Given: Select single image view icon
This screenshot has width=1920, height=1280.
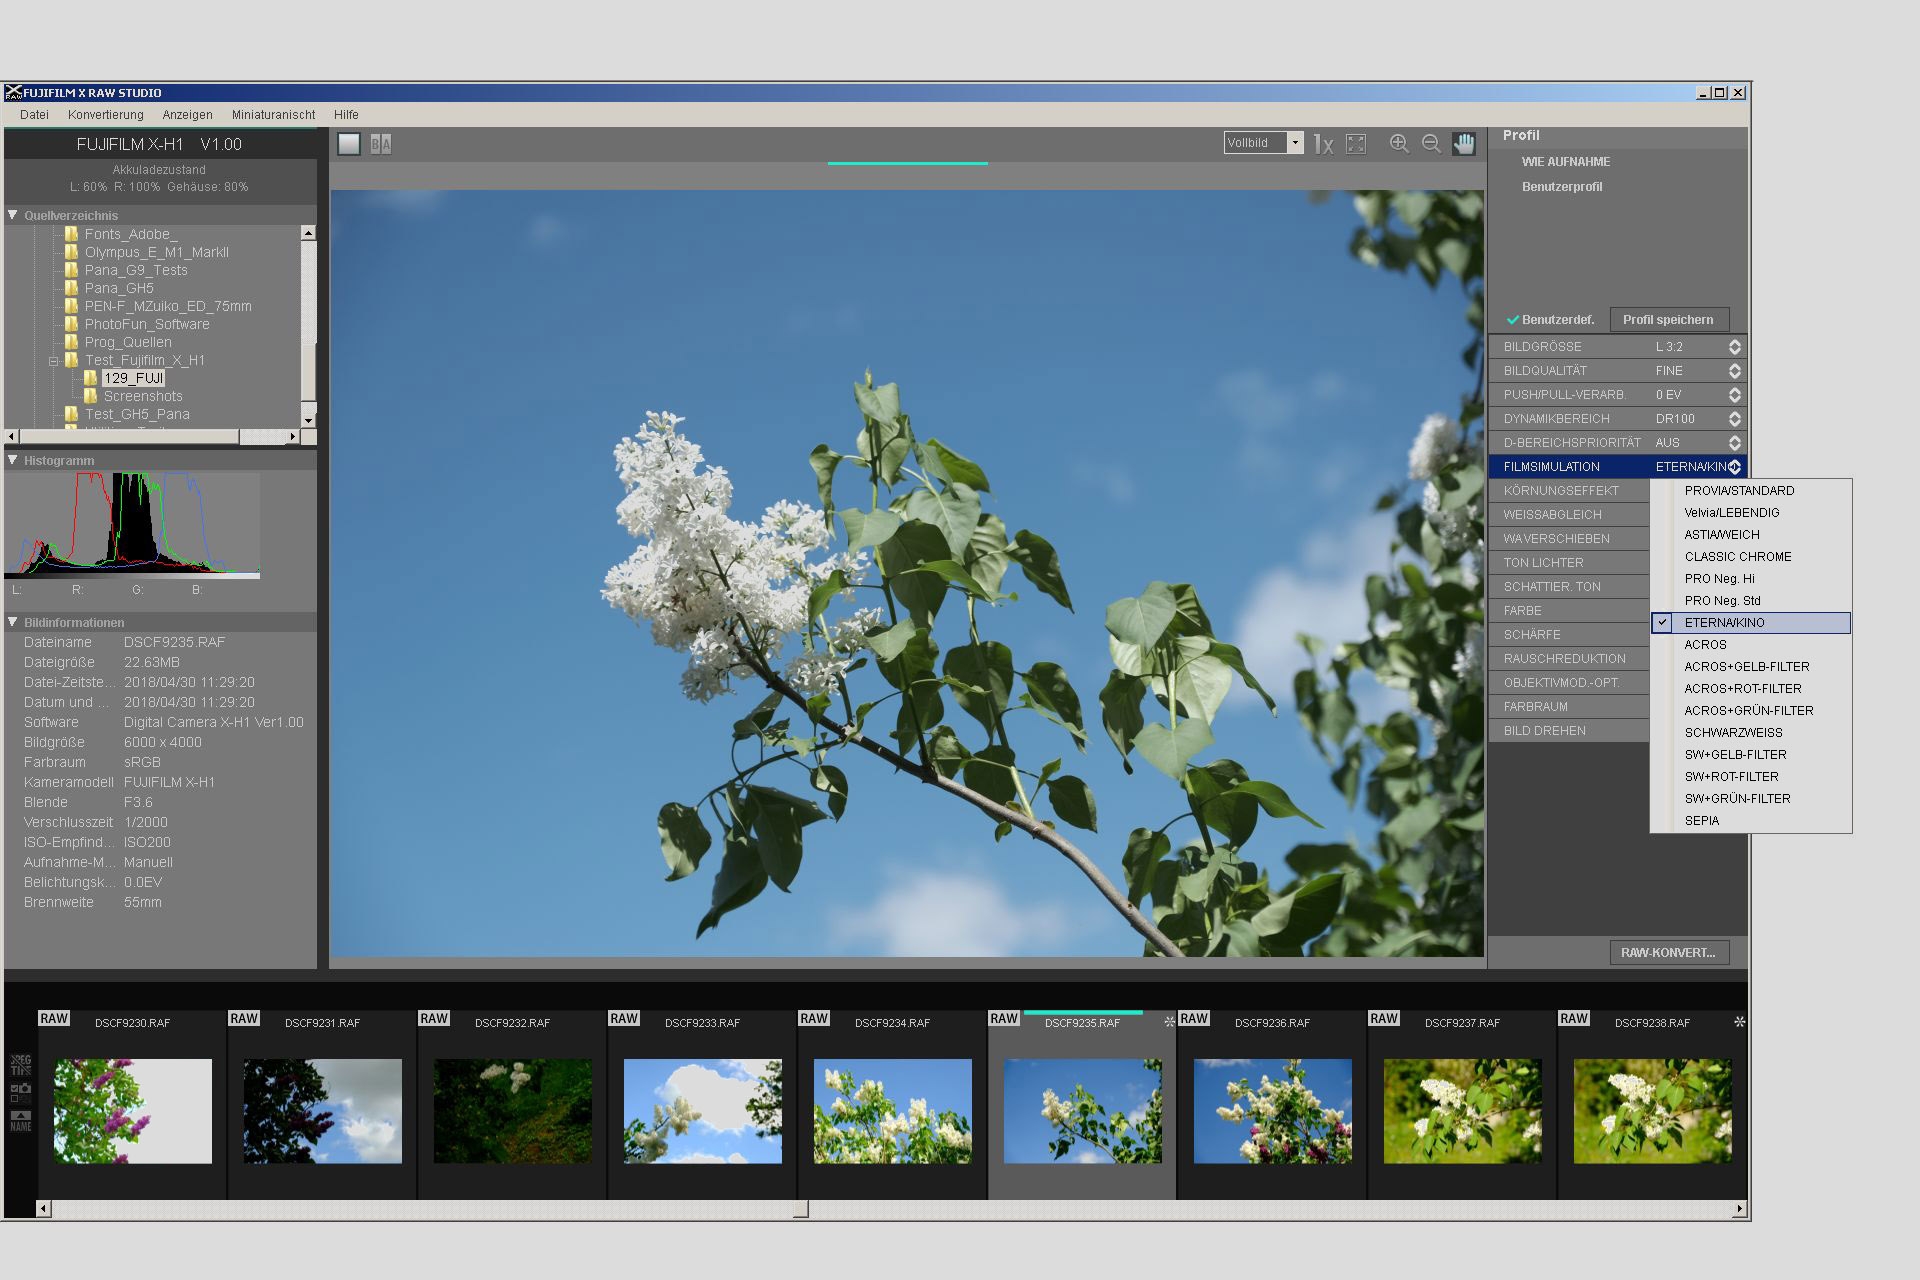Looking at the screenshot, I should coord(349,144).
